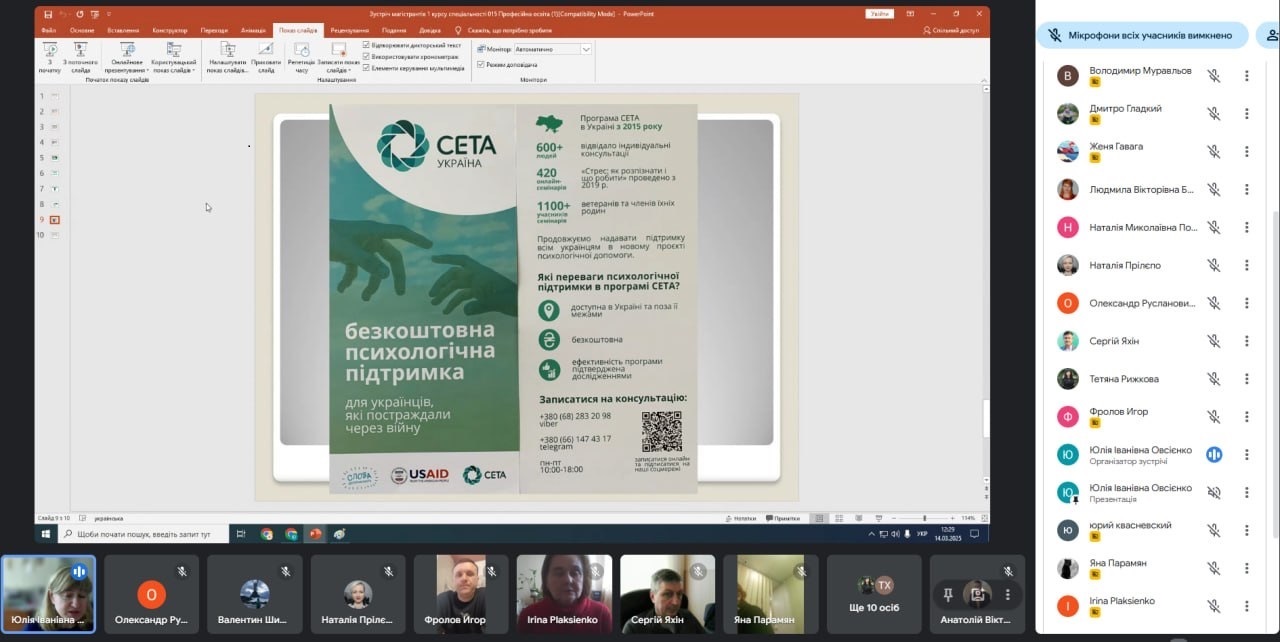This screenshot has width=1280, height=642.
Task: Open the options menu for Яна Парамян in list
Action: click(1246, 568)
